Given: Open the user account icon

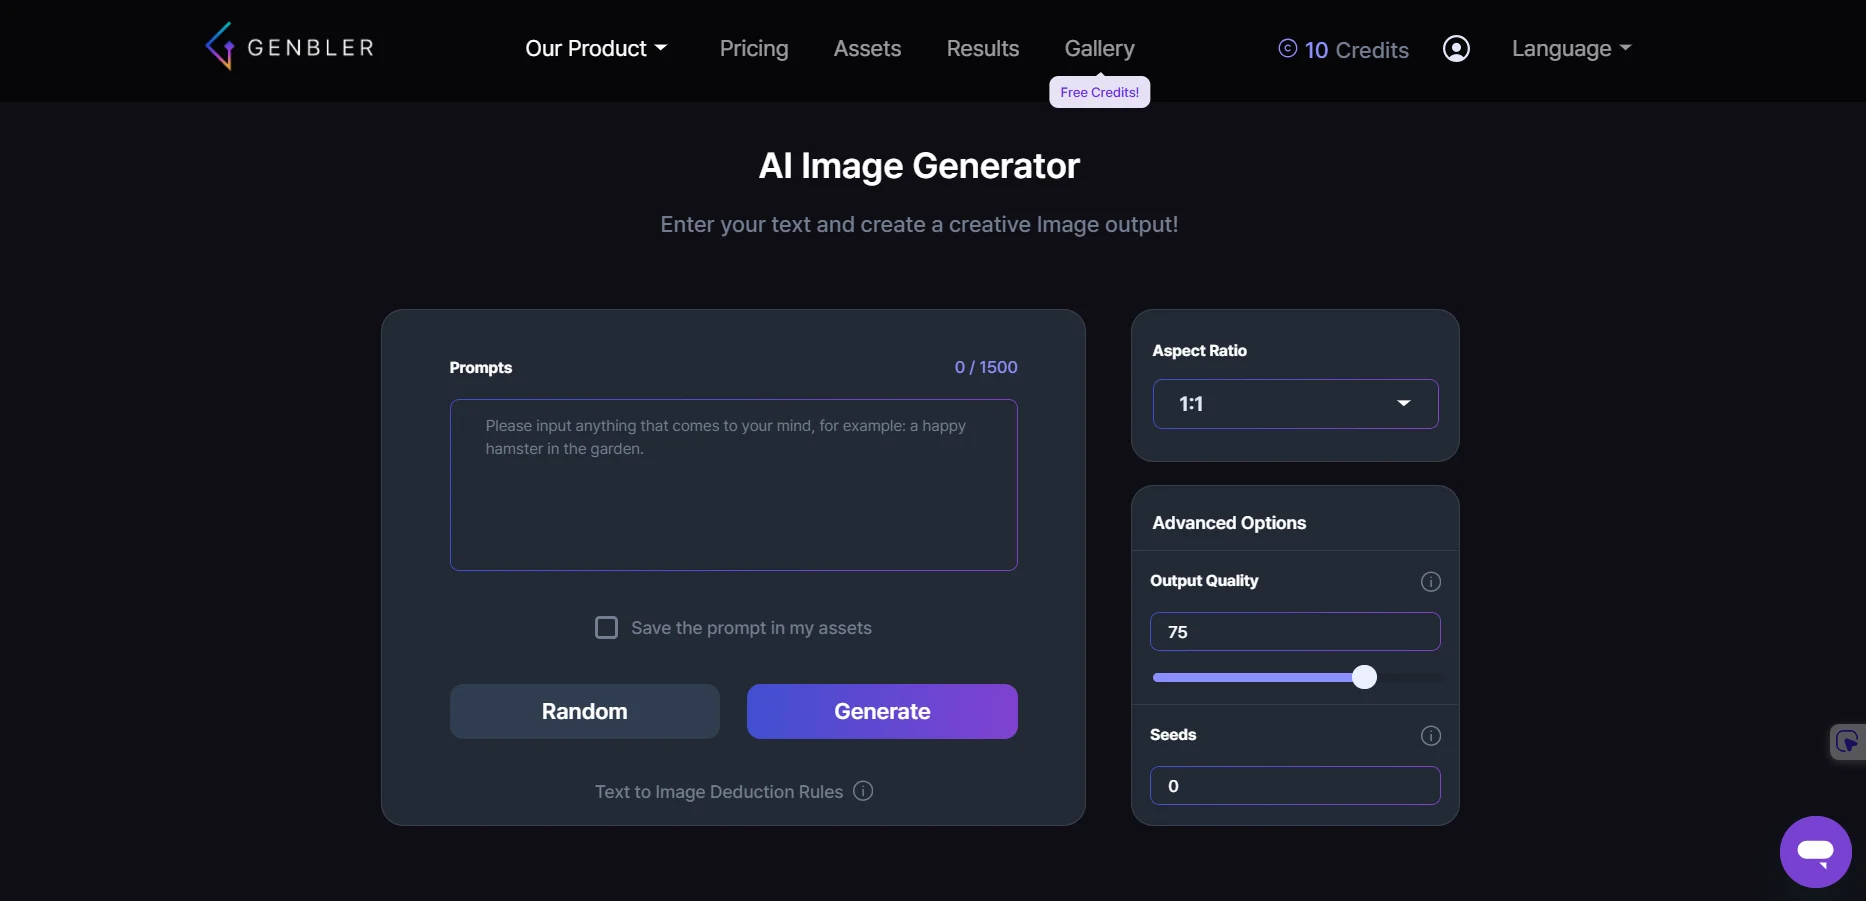Looking at the screenshot, I should point(1456,48).
